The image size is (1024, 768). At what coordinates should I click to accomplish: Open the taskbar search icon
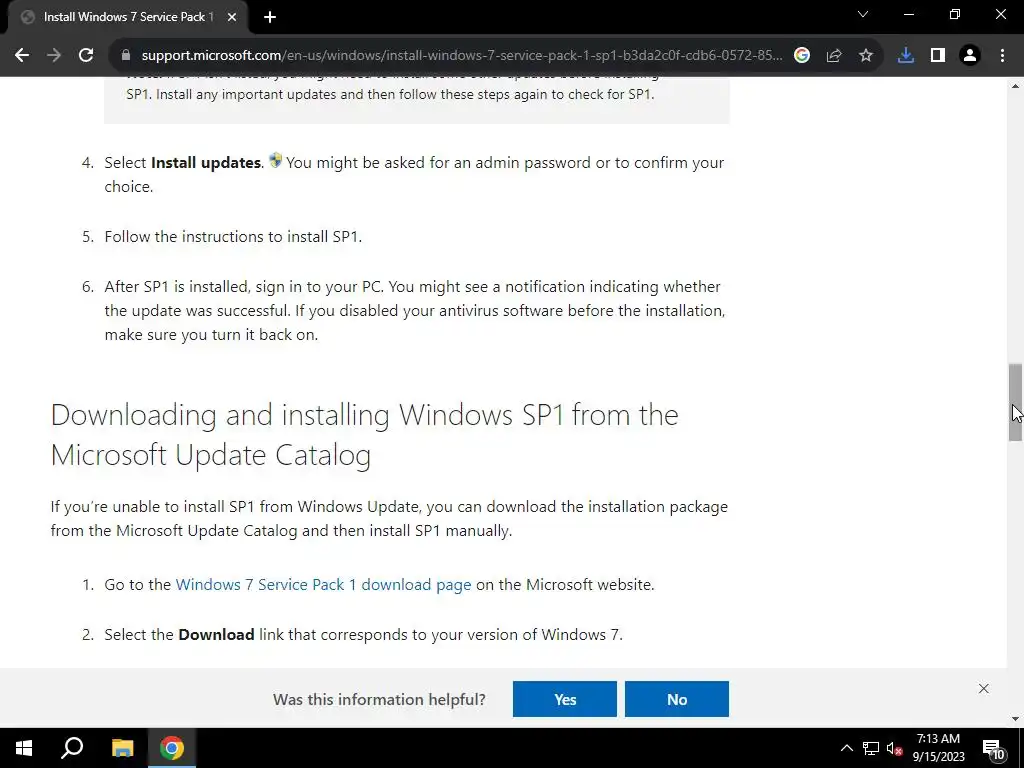click(x=72, y=748)
